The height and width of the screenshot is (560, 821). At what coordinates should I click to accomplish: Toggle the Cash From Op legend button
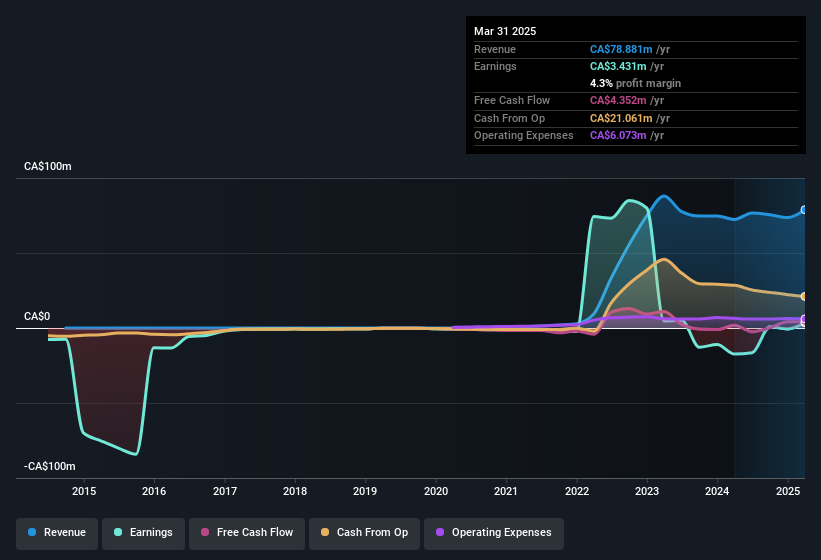[364, 533]
